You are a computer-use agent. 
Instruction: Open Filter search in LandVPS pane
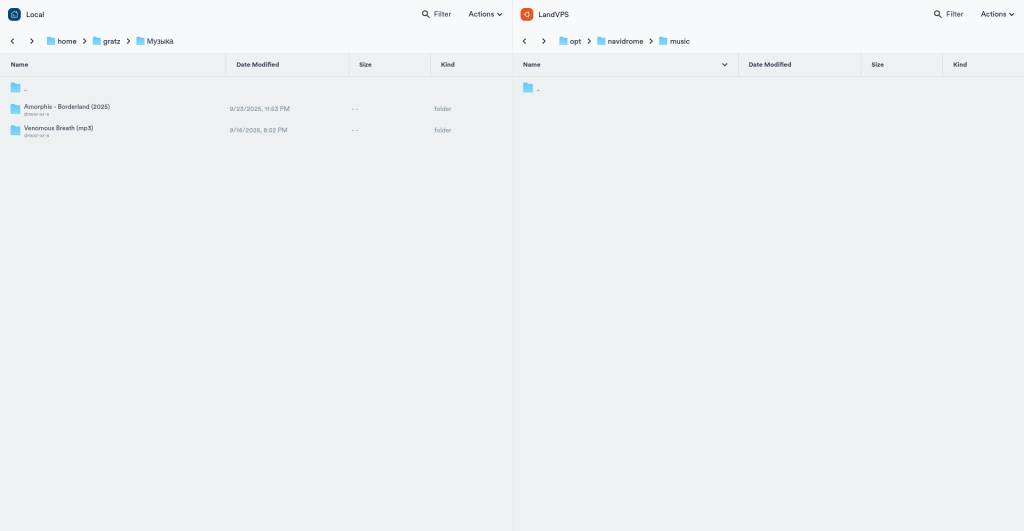click(x=948, y=14)
